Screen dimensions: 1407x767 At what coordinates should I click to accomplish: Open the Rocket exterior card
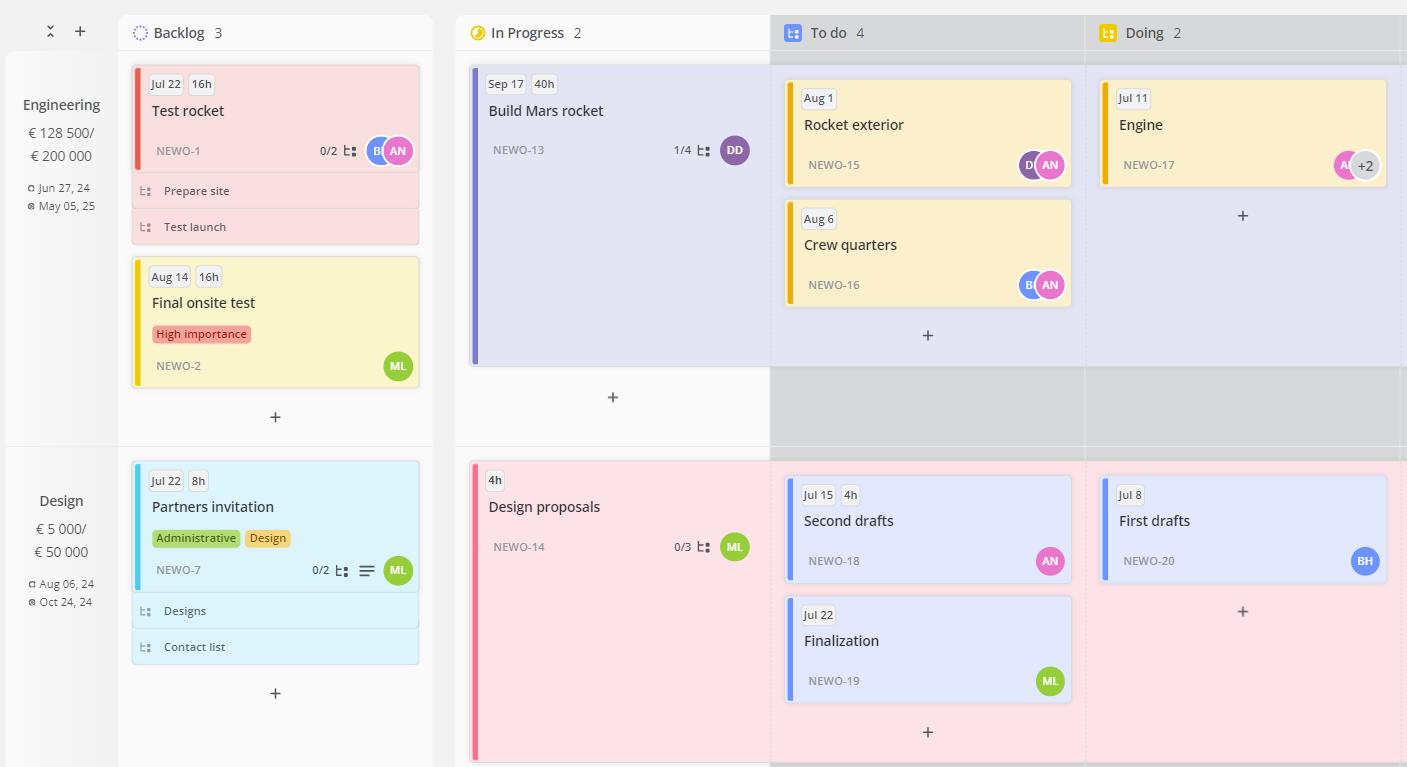[x=928, y=133]
